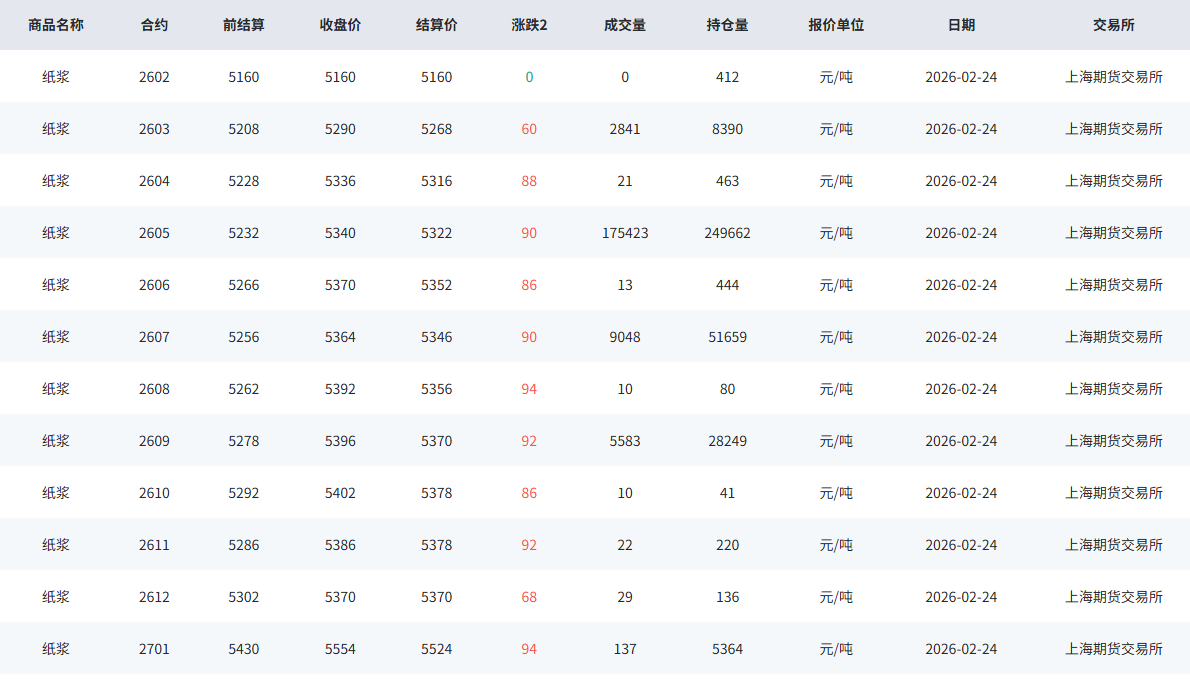Click open interest 51659 for contract 2607
Viewport: 1190px width, 682px height.
point(727,337)
